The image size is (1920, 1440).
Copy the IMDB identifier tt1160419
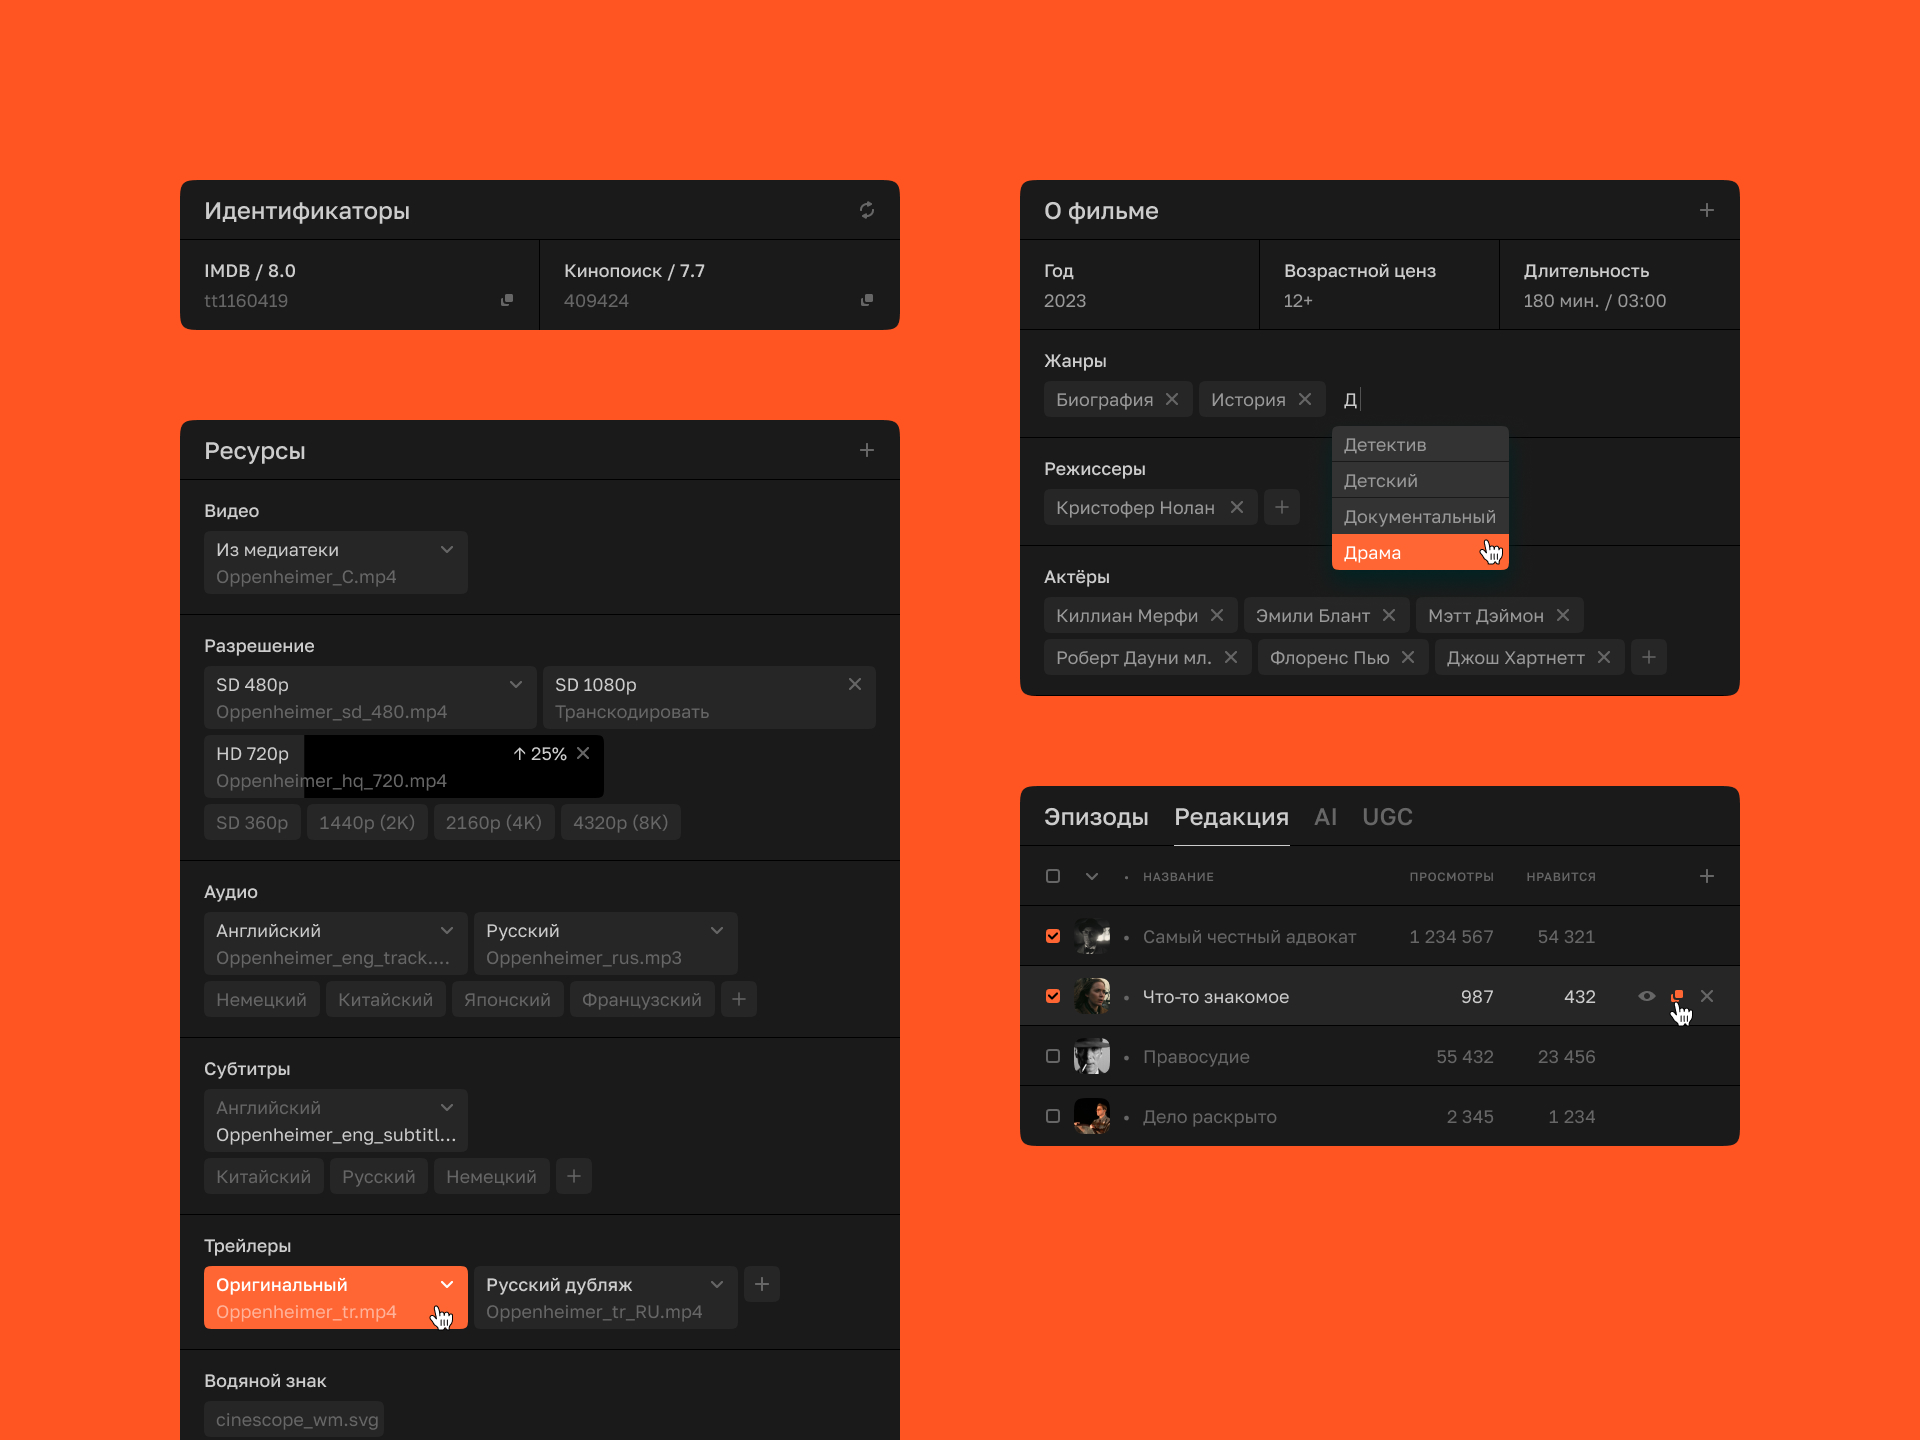coord(507,300)
